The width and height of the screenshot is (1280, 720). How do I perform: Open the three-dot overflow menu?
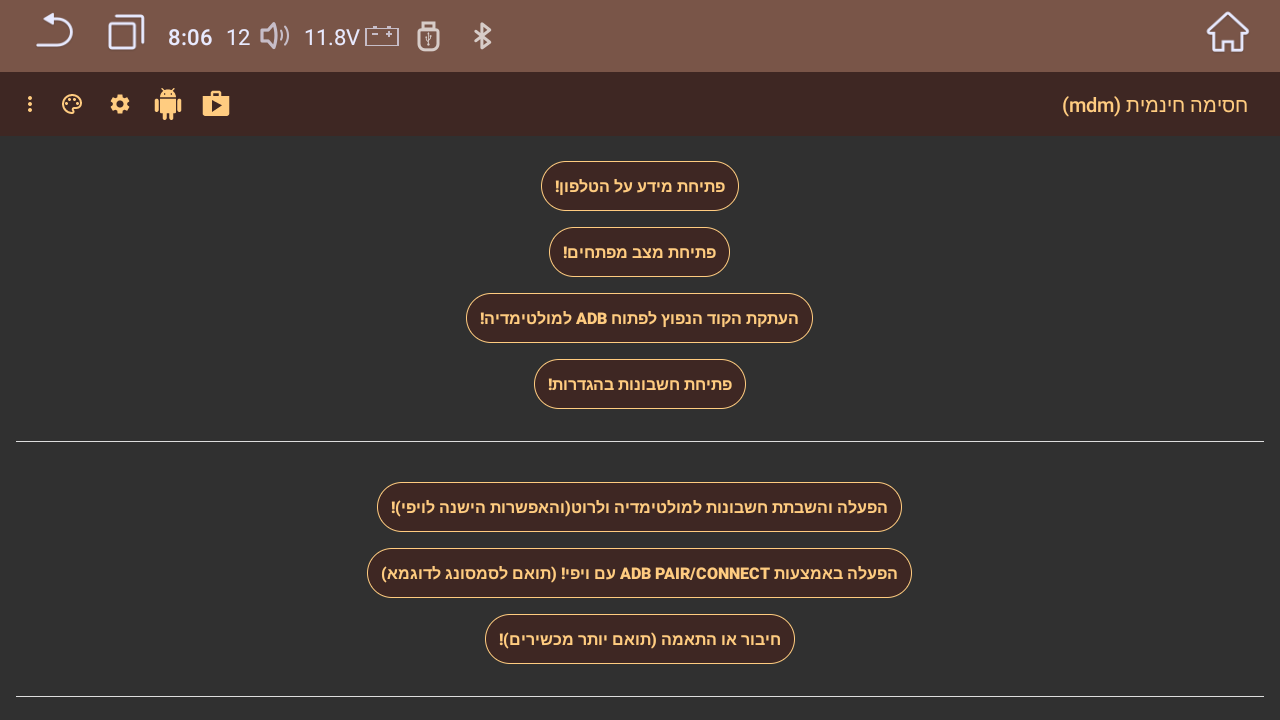(x=30, y=104)
